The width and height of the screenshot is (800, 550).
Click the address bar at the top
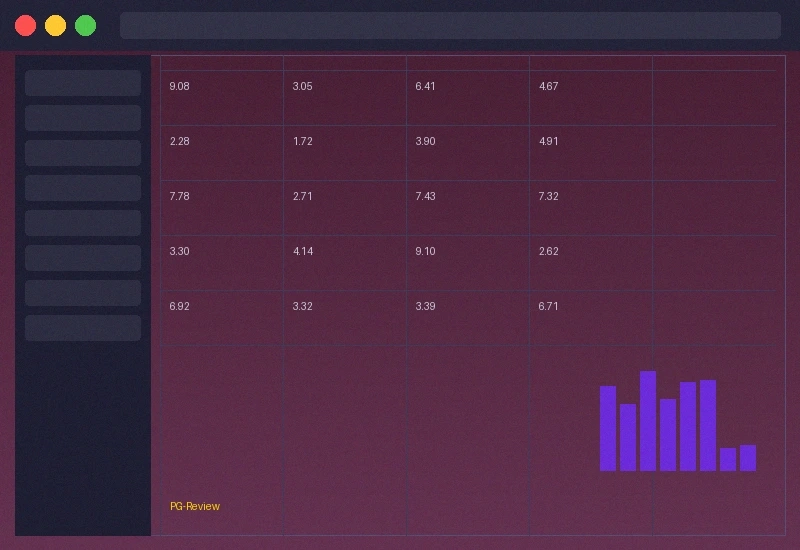point(450,25)
